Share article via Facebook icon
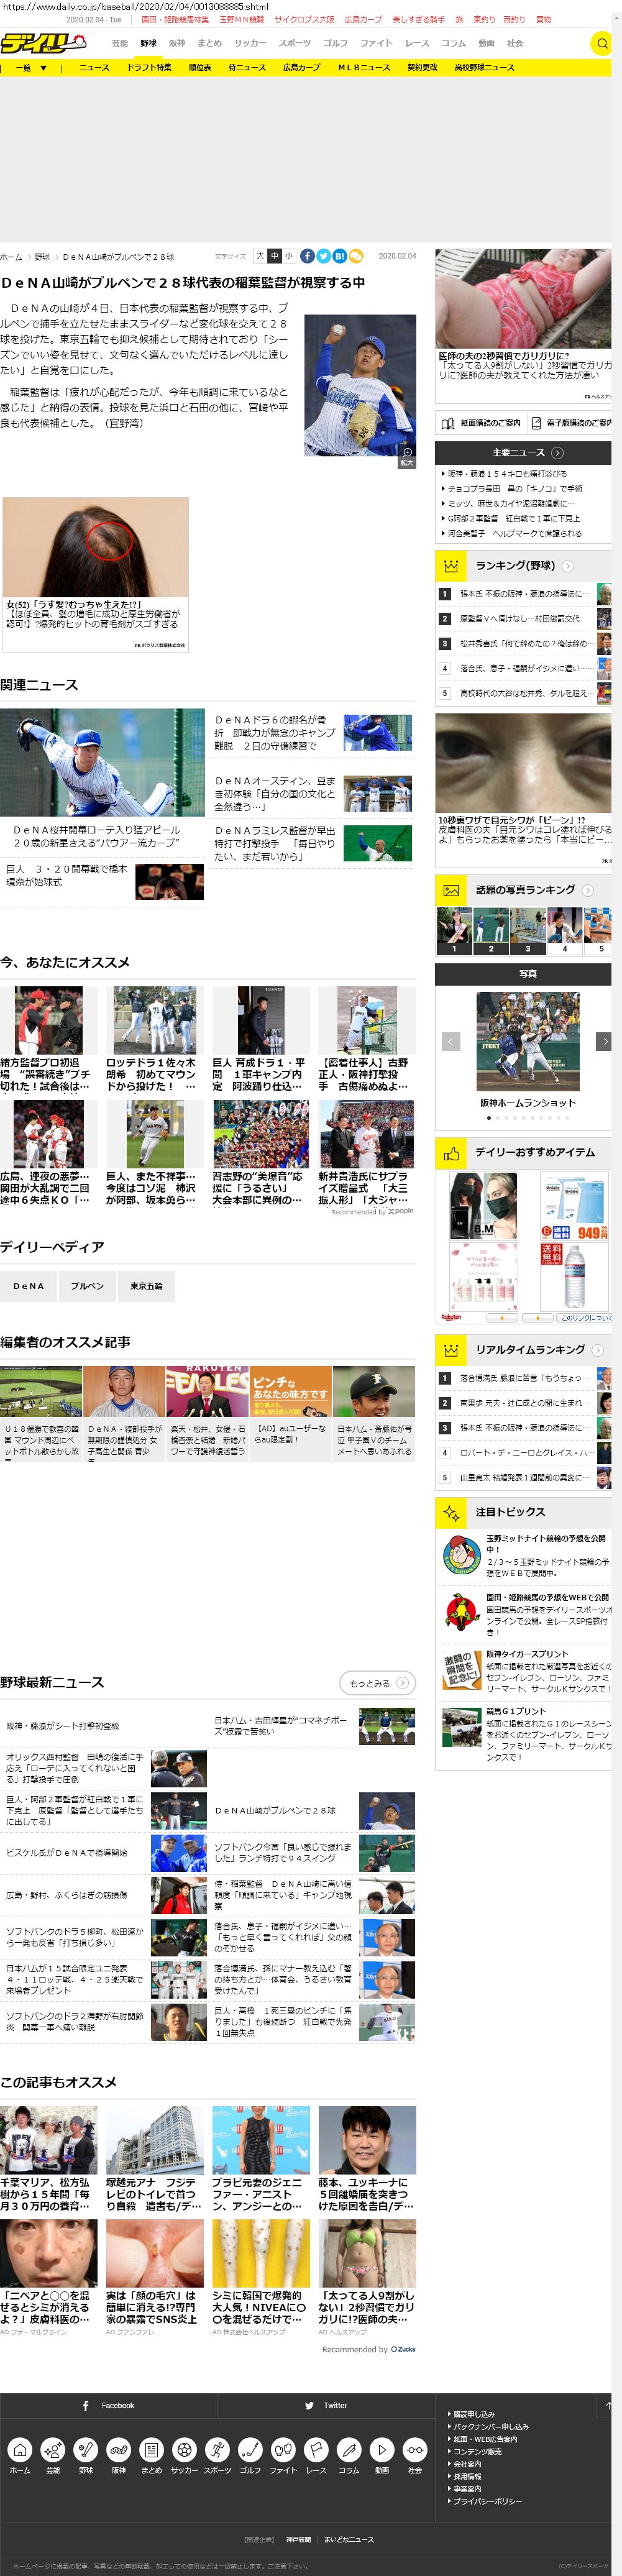Screen dimensions: 622x2576 [x=307, y=256]
